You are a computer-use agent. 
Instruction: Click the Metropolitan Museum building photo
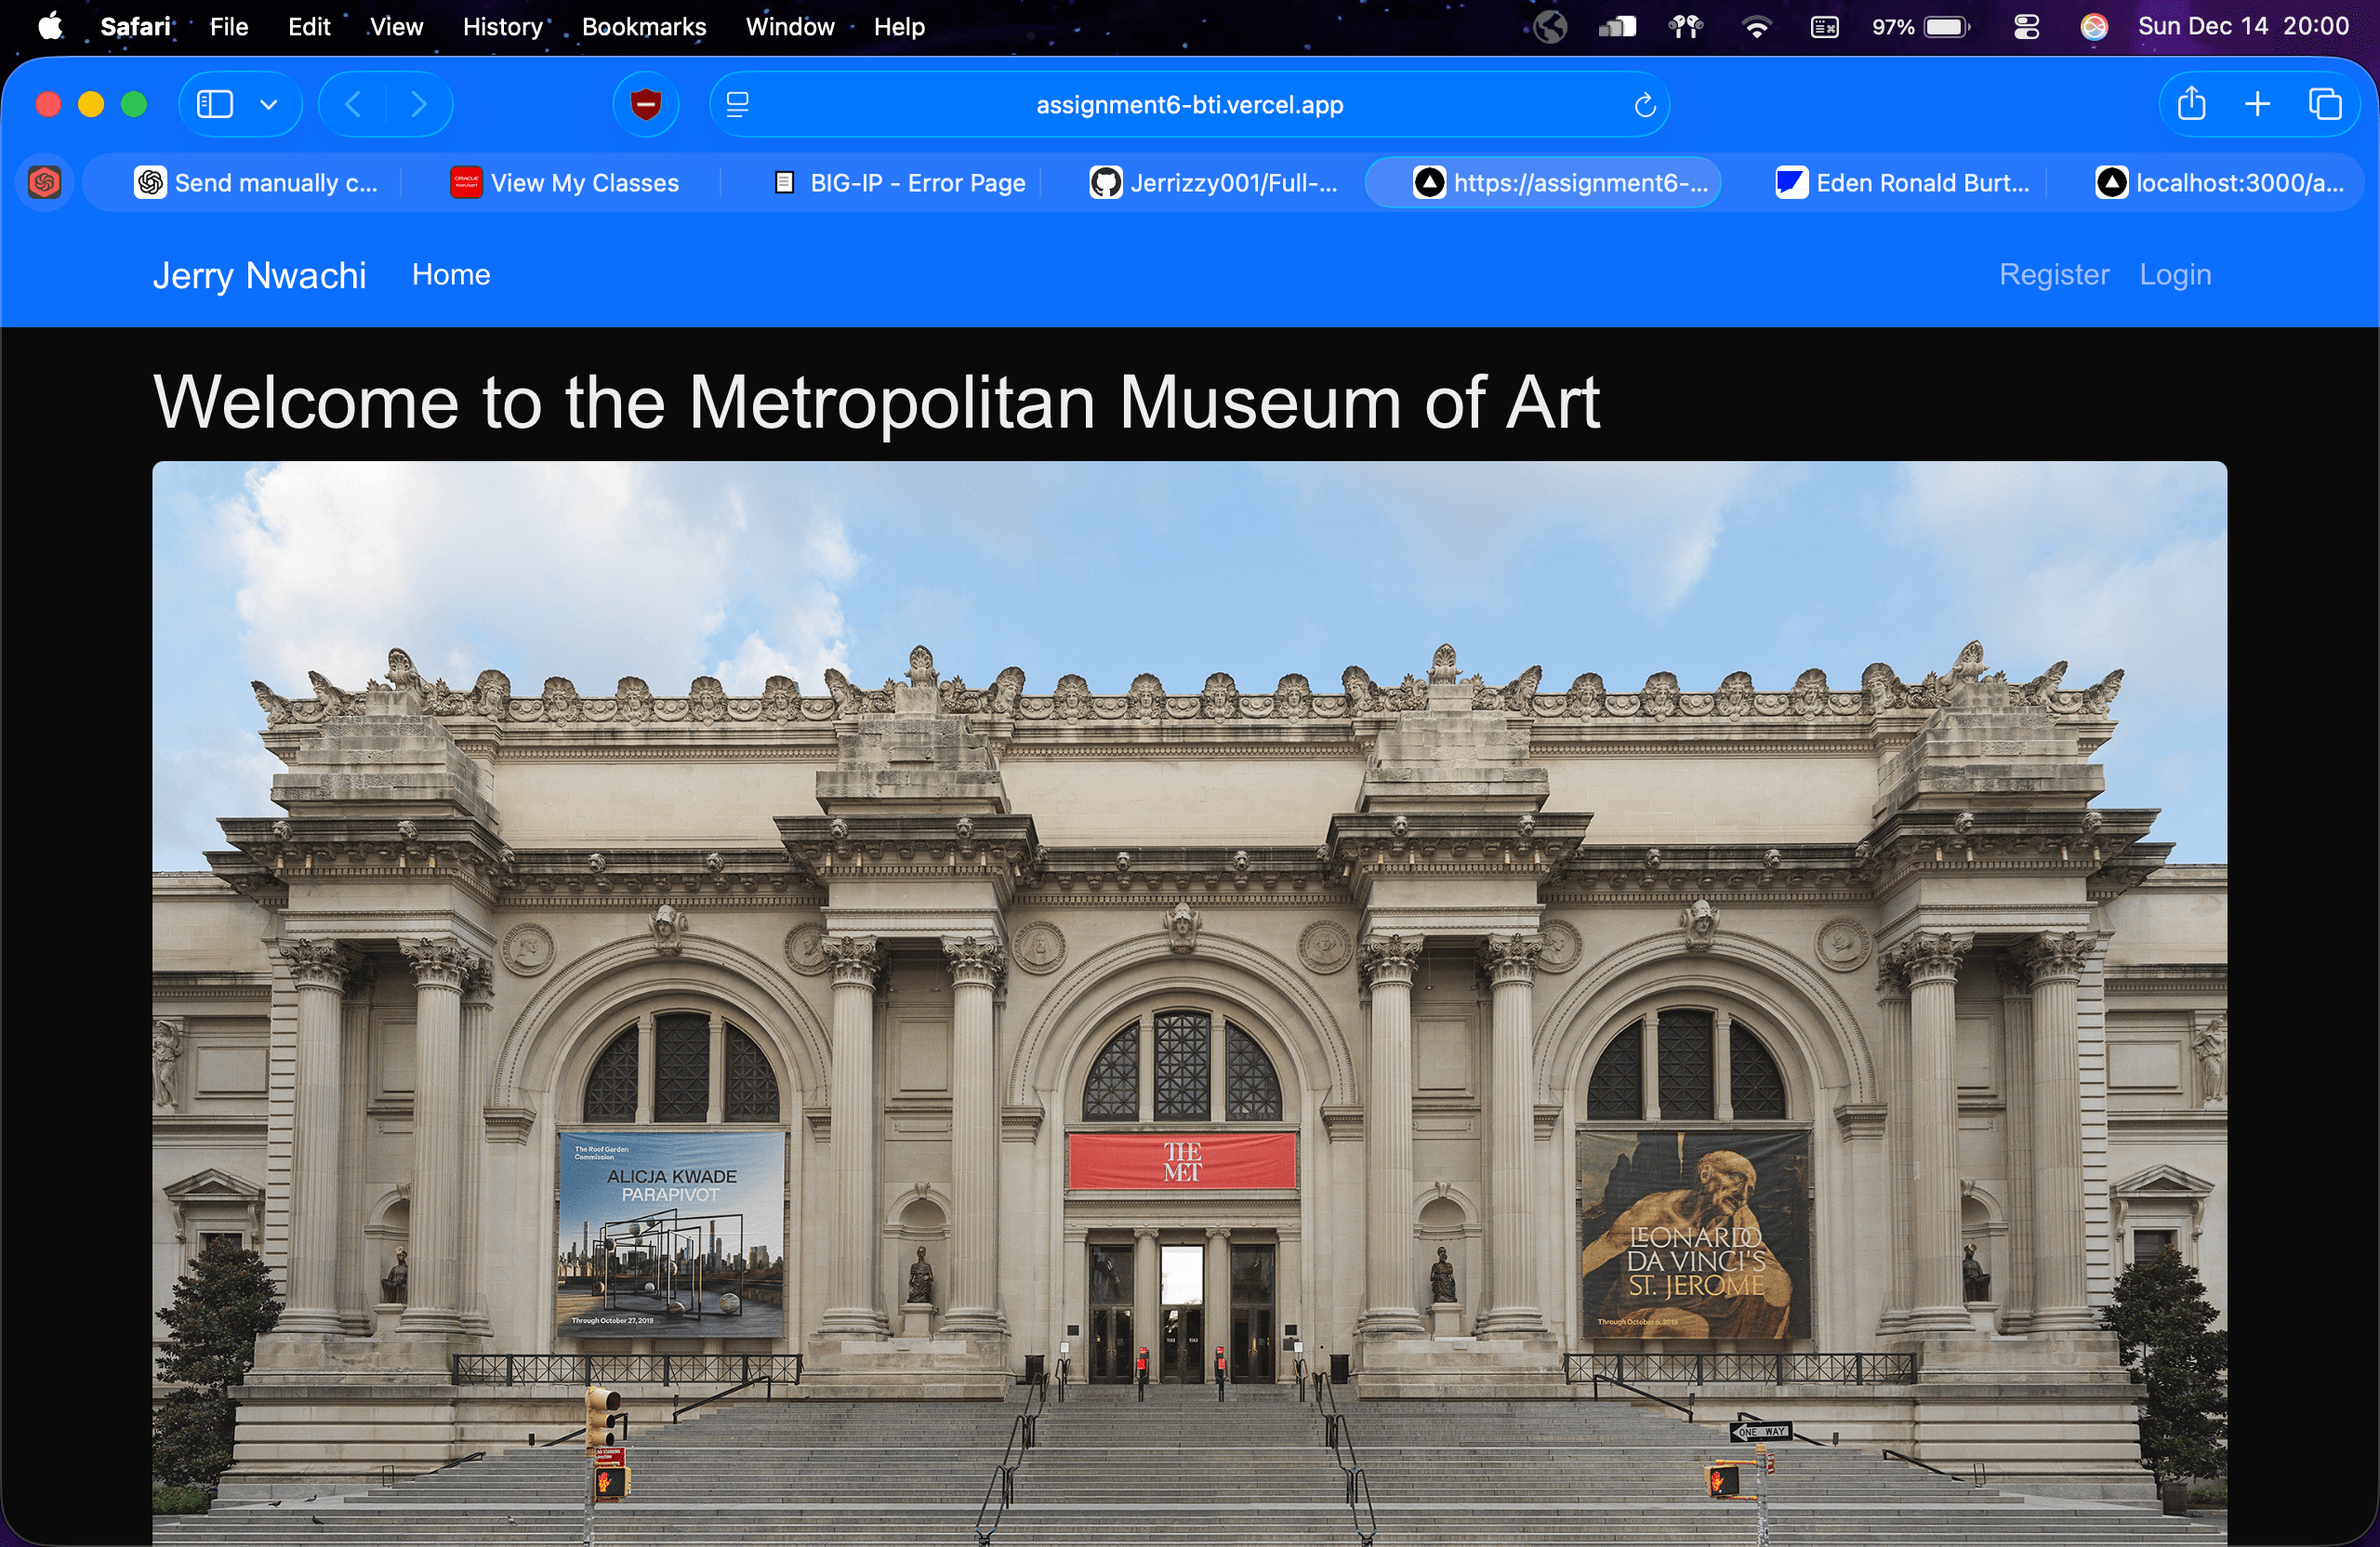[x=1189, y=1003]
